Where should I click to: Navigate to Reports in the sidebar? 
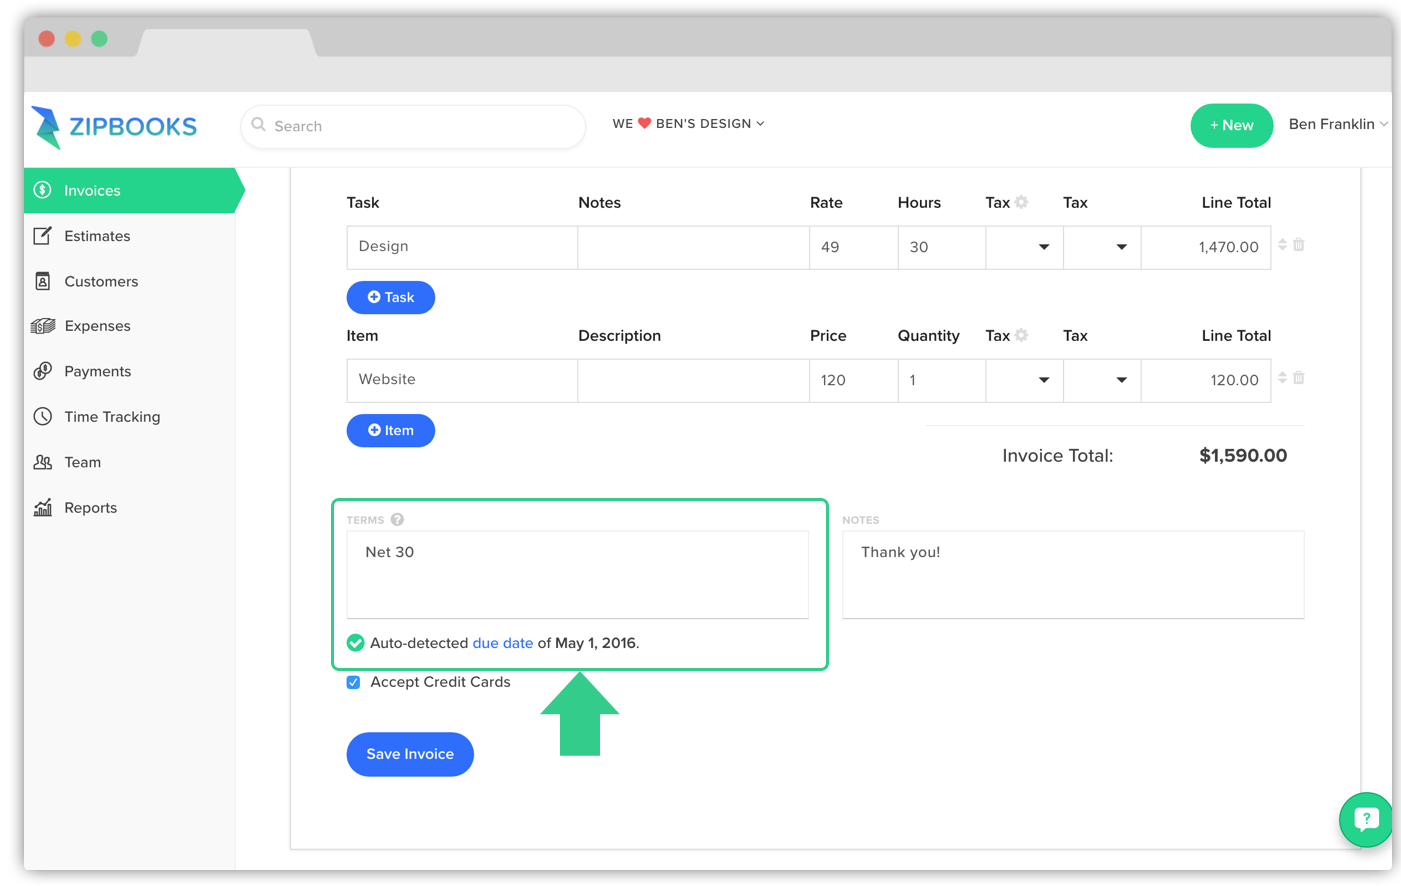[90, 508]
